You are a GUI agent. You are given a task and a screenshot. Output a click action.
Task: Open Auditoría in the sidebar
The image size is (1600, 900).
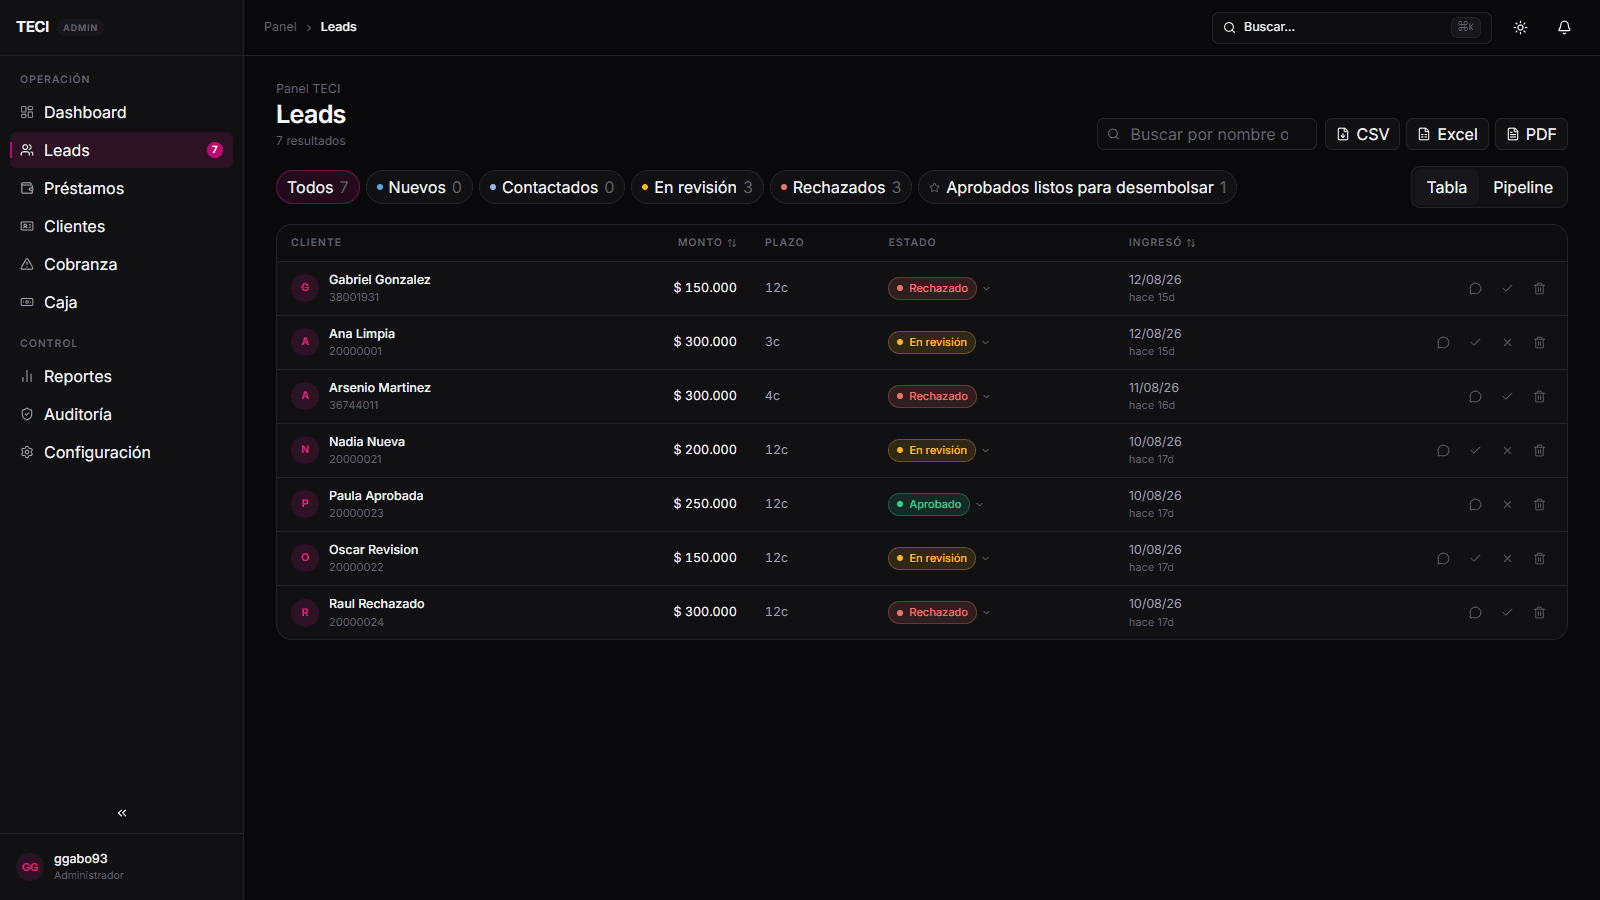click(x=121, y=415)
